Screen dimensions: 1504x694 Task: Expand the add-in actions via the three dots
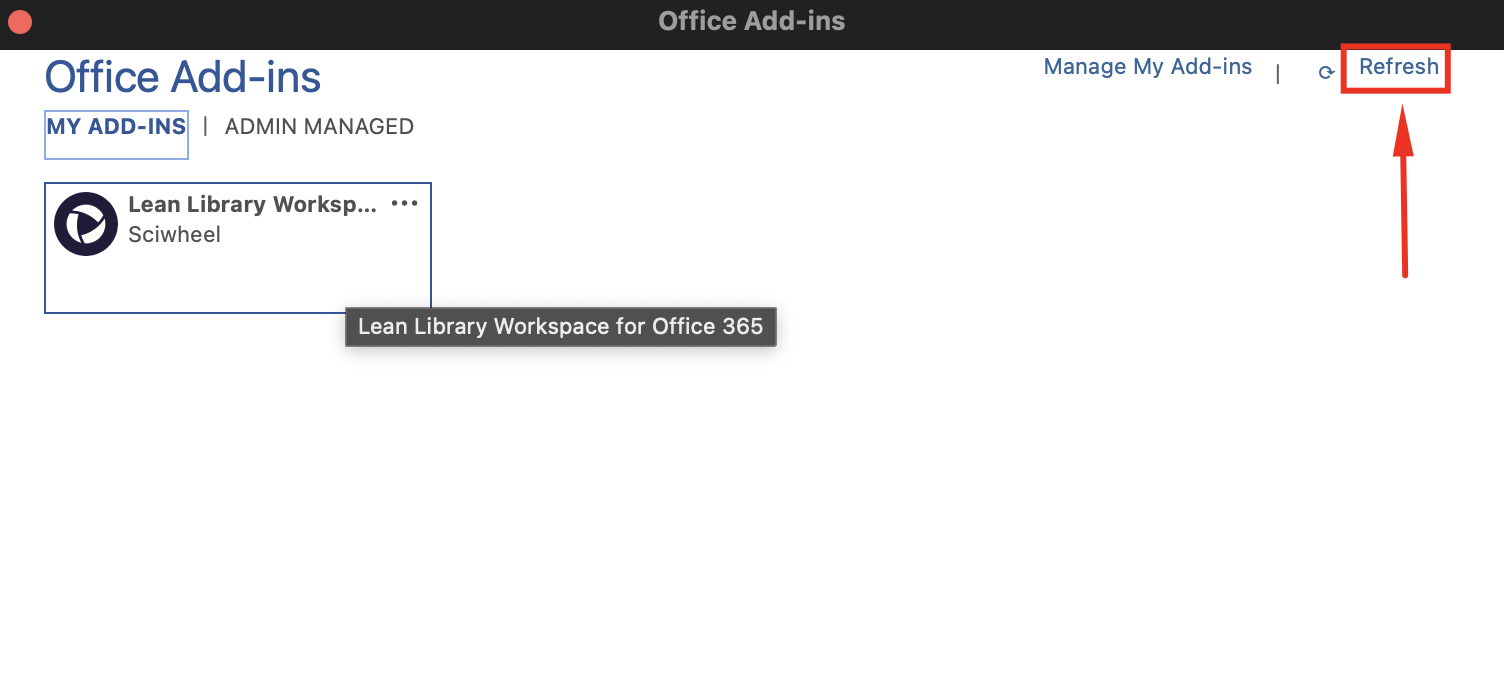[404, 203]
